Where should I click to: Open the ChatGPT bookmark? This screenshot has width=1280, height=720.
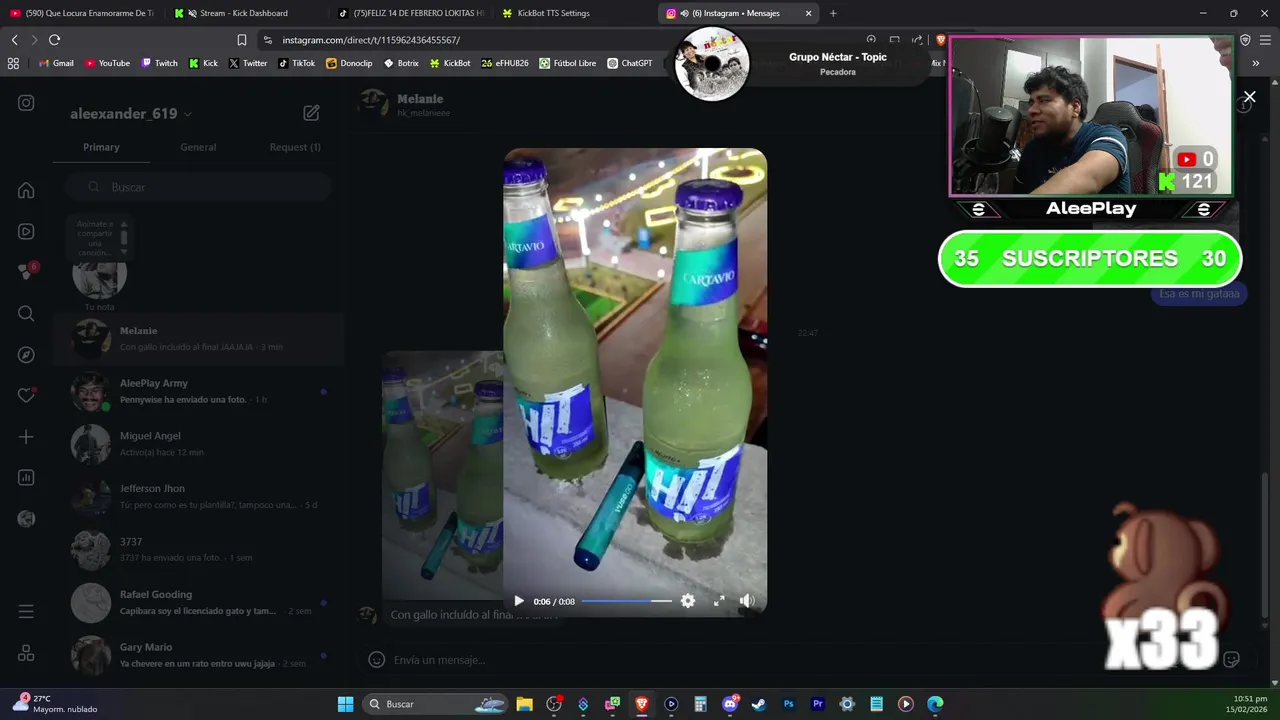point(630,63)
